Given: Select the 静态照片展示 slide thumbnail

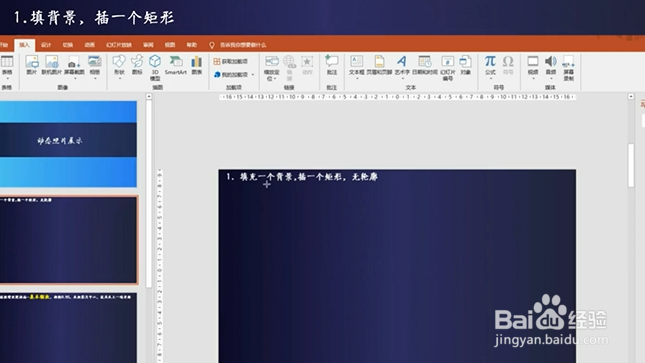Looking at the screenshot, I should pyautogui.click(x=68, y=144).
